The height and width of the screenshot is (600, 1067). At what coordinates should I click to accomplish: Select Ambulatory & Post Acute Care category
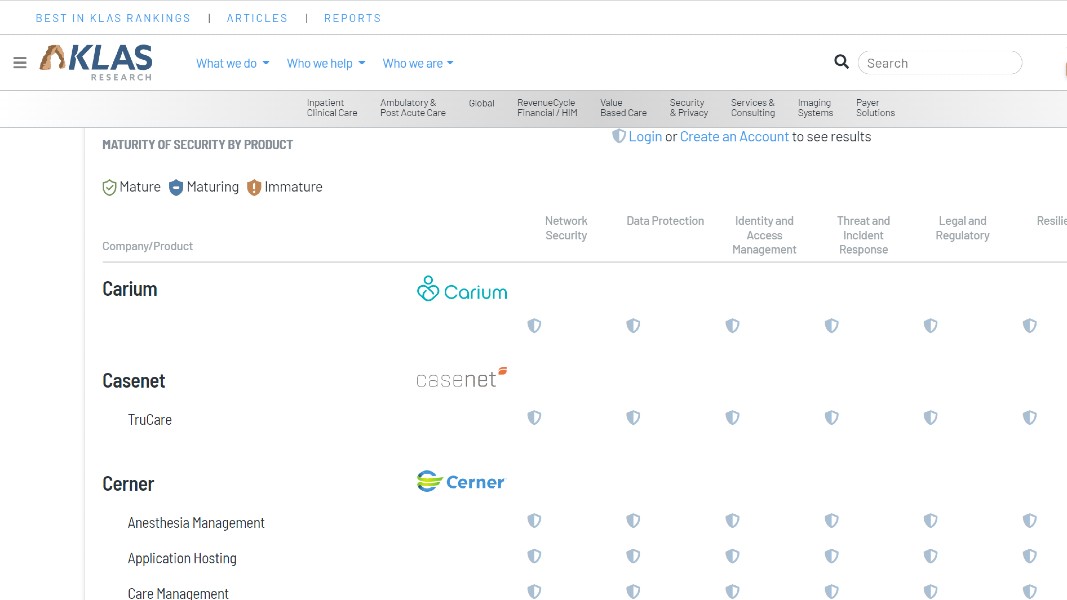(x=413, y=108)
